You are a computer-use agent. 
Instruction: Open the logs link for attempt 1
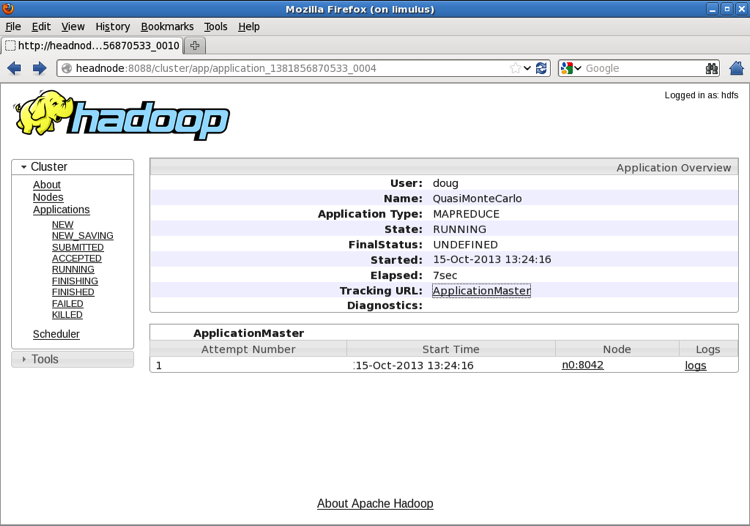[x=695, y=365]
